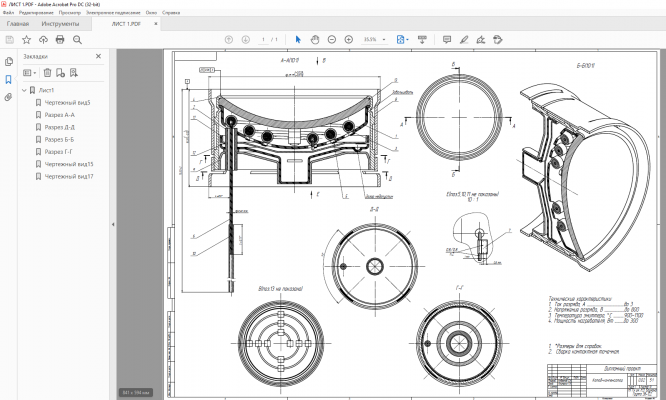The height and width of the screenshot is (400, 666).
Task: Select the Hand pan tool
Action: [x=314, y=39]
